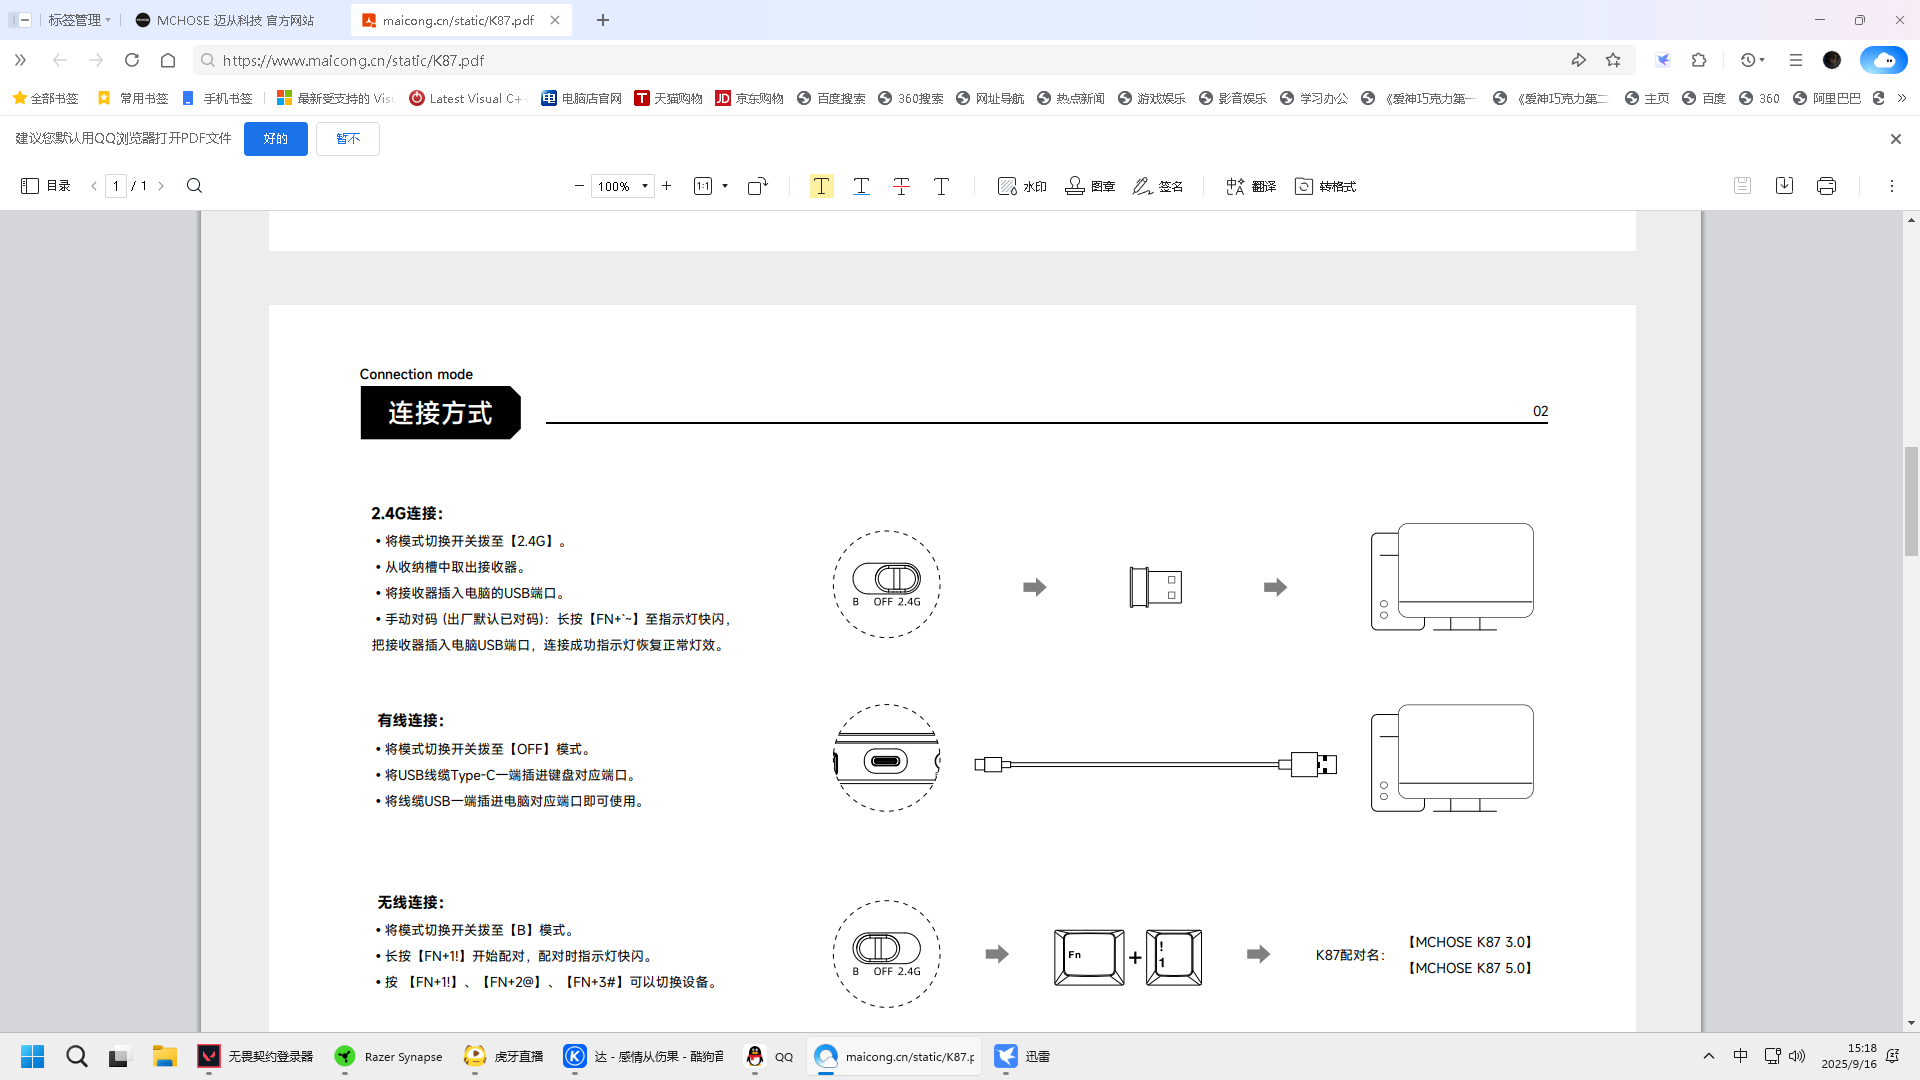Close the K87.pdf tab
Image resolution: width=1920 pixels, height=1080 pixels.
tap(555, 20)
